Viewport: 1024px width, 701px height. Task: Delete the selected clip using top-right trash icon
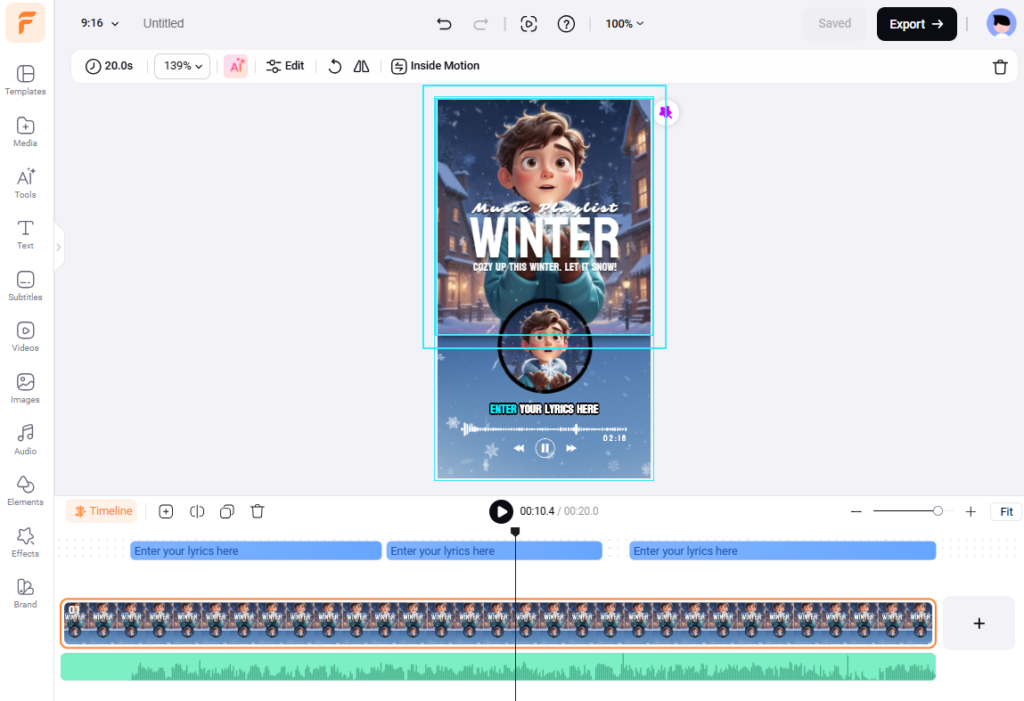click(x=999, y=67)
